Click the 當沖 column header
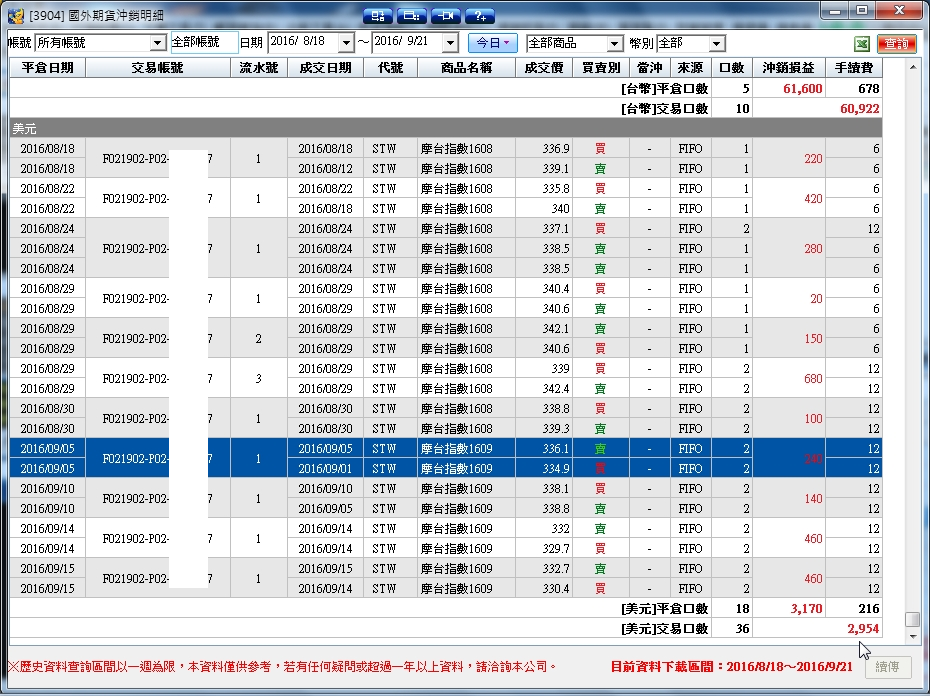 coord(649,68)
